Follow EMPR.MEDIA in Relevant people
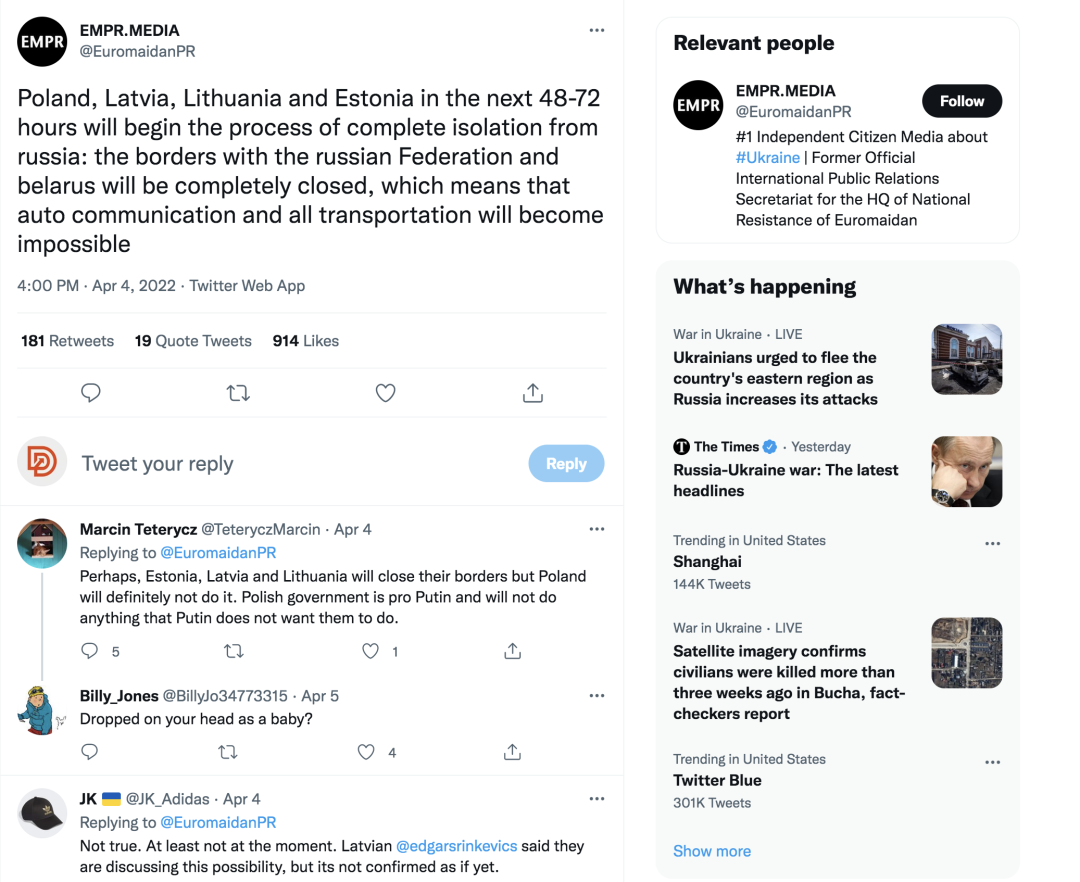The image size is (1080, 882). 961,101
